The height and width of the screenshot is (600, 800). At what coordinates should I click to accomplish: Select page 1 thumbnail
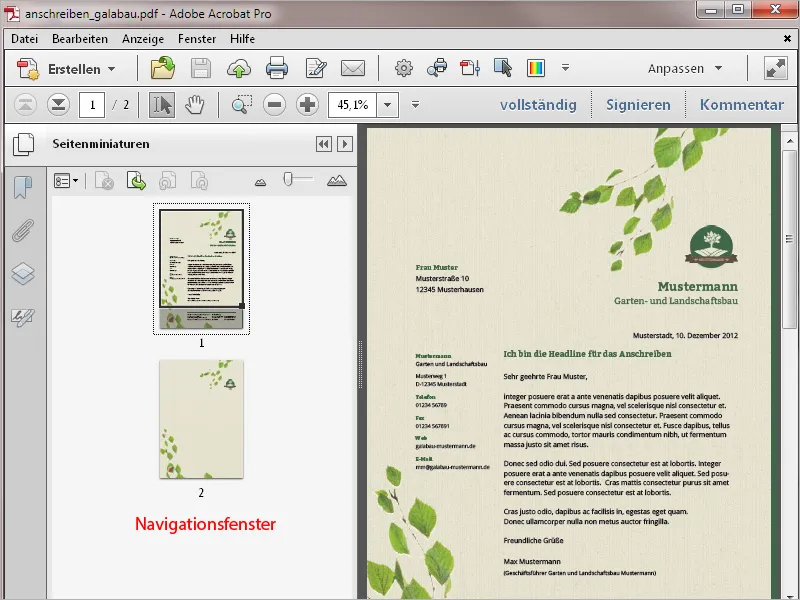[202, 269]
